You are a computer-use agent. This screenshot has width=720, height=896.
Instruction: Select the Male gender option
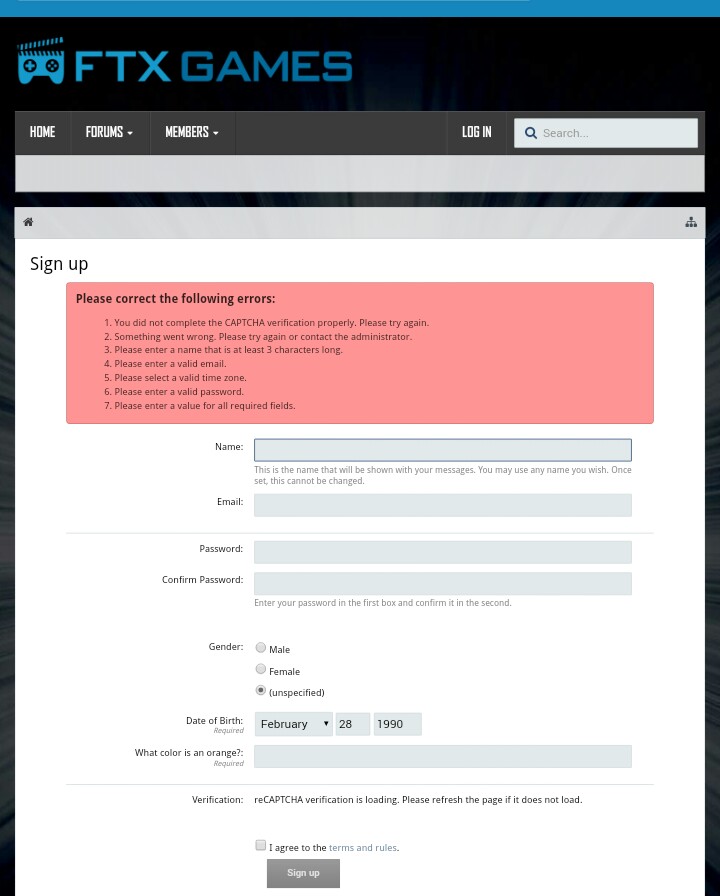[x=261, y=648]
